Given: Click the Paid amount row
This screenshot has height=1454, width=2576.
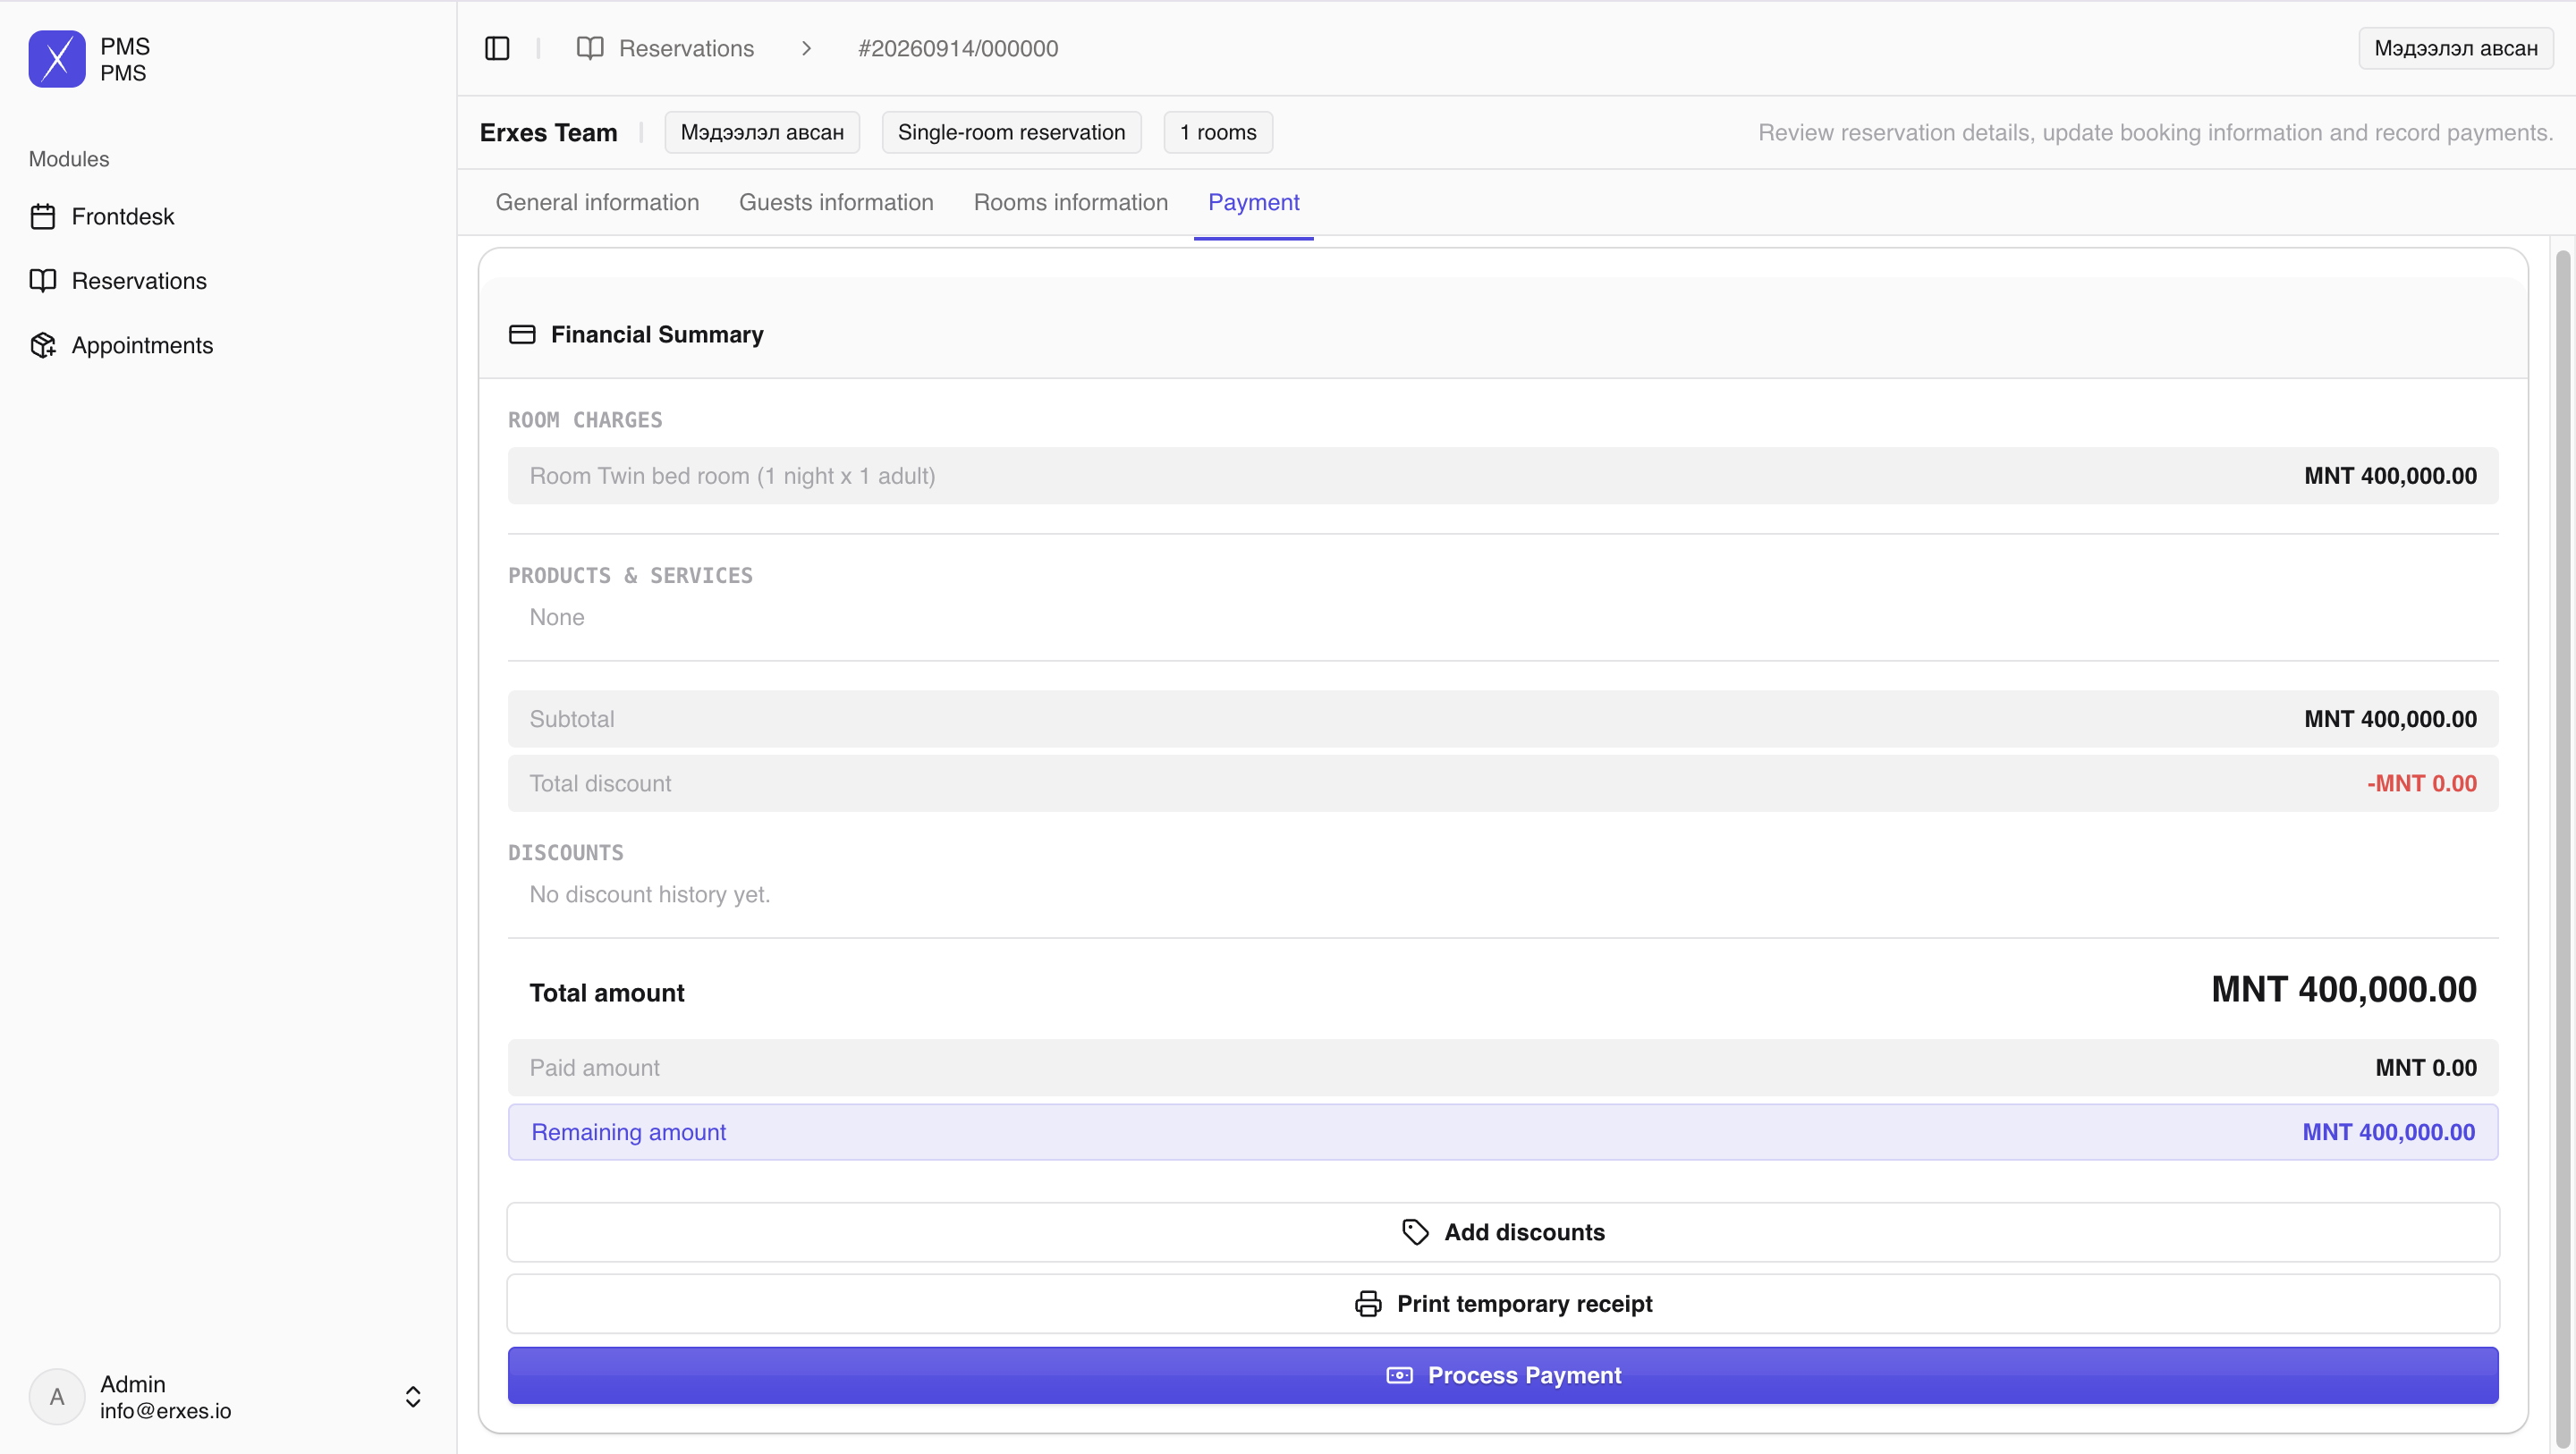Looking at the screenshot, I should pos(1503,1068).
